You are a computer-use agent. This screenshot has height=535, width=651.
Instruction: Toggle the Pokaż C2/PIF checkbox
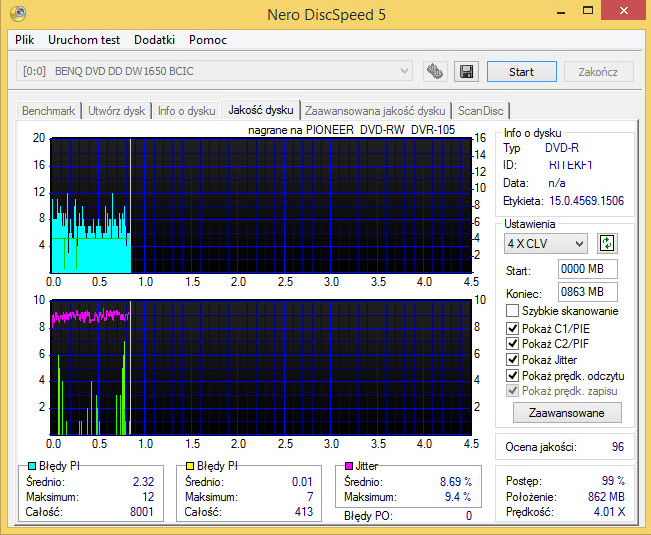pyautogui.click(x=512, y=344)
